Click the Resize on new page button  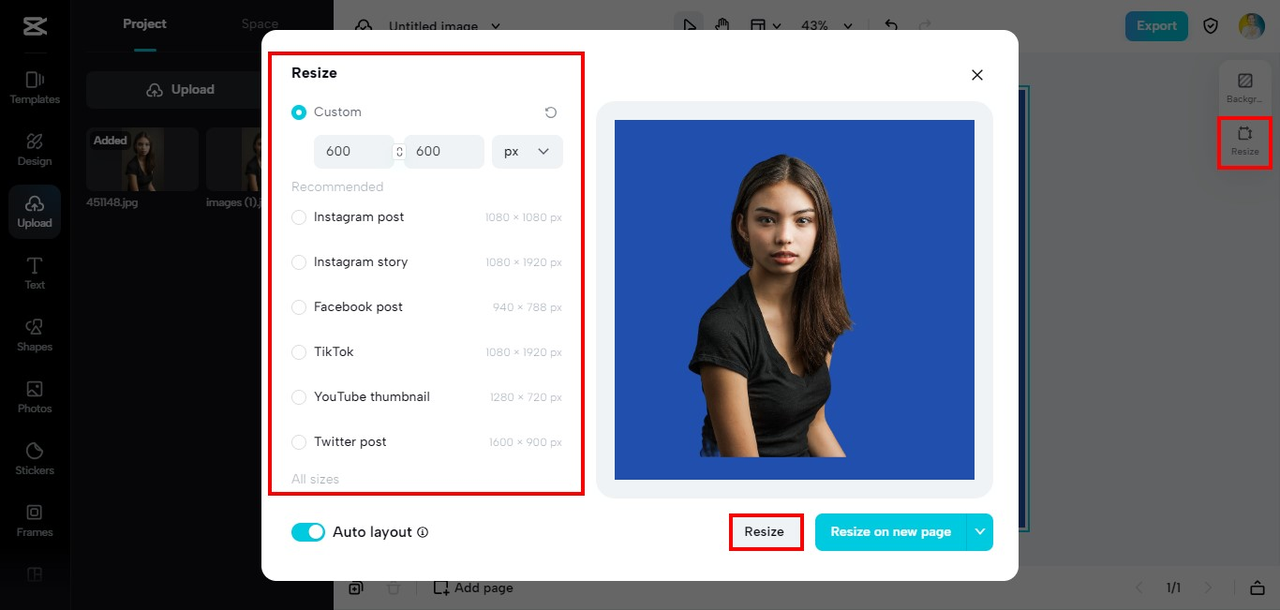click(x=891, y=532)
